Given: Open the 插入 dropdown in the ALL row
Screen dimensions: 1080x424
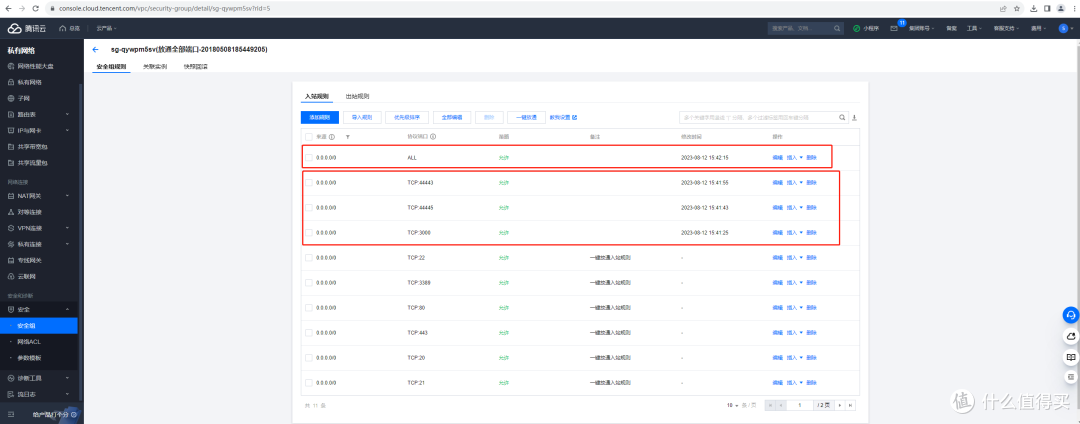Looking at the screenshot, I should click(795, 158).
